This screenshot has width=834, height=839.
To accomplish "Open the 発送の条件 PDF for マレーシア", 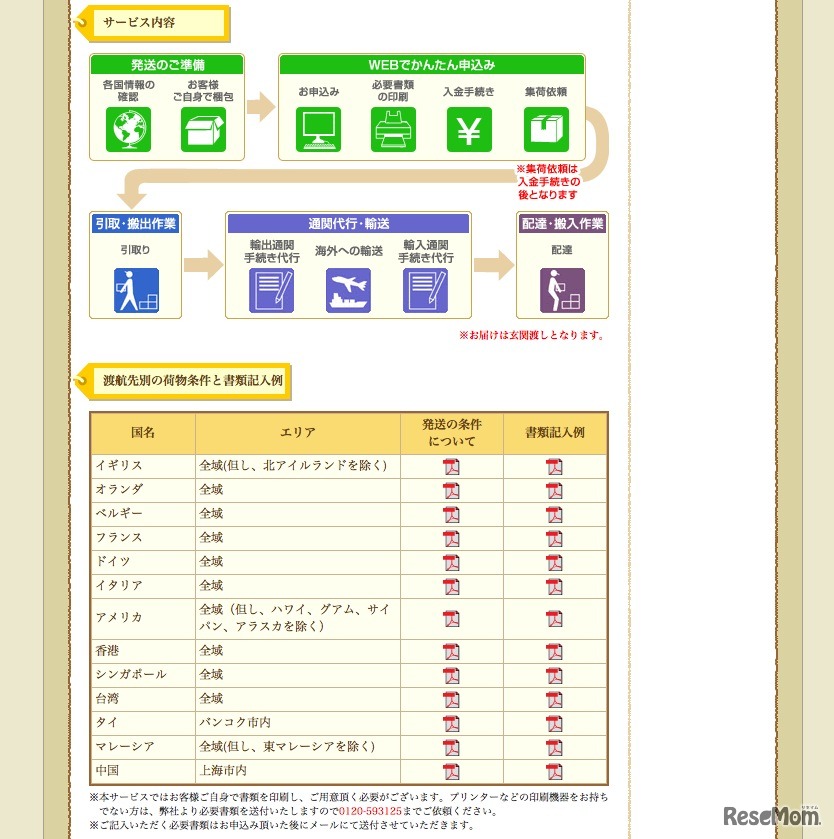I will [452, 748].
